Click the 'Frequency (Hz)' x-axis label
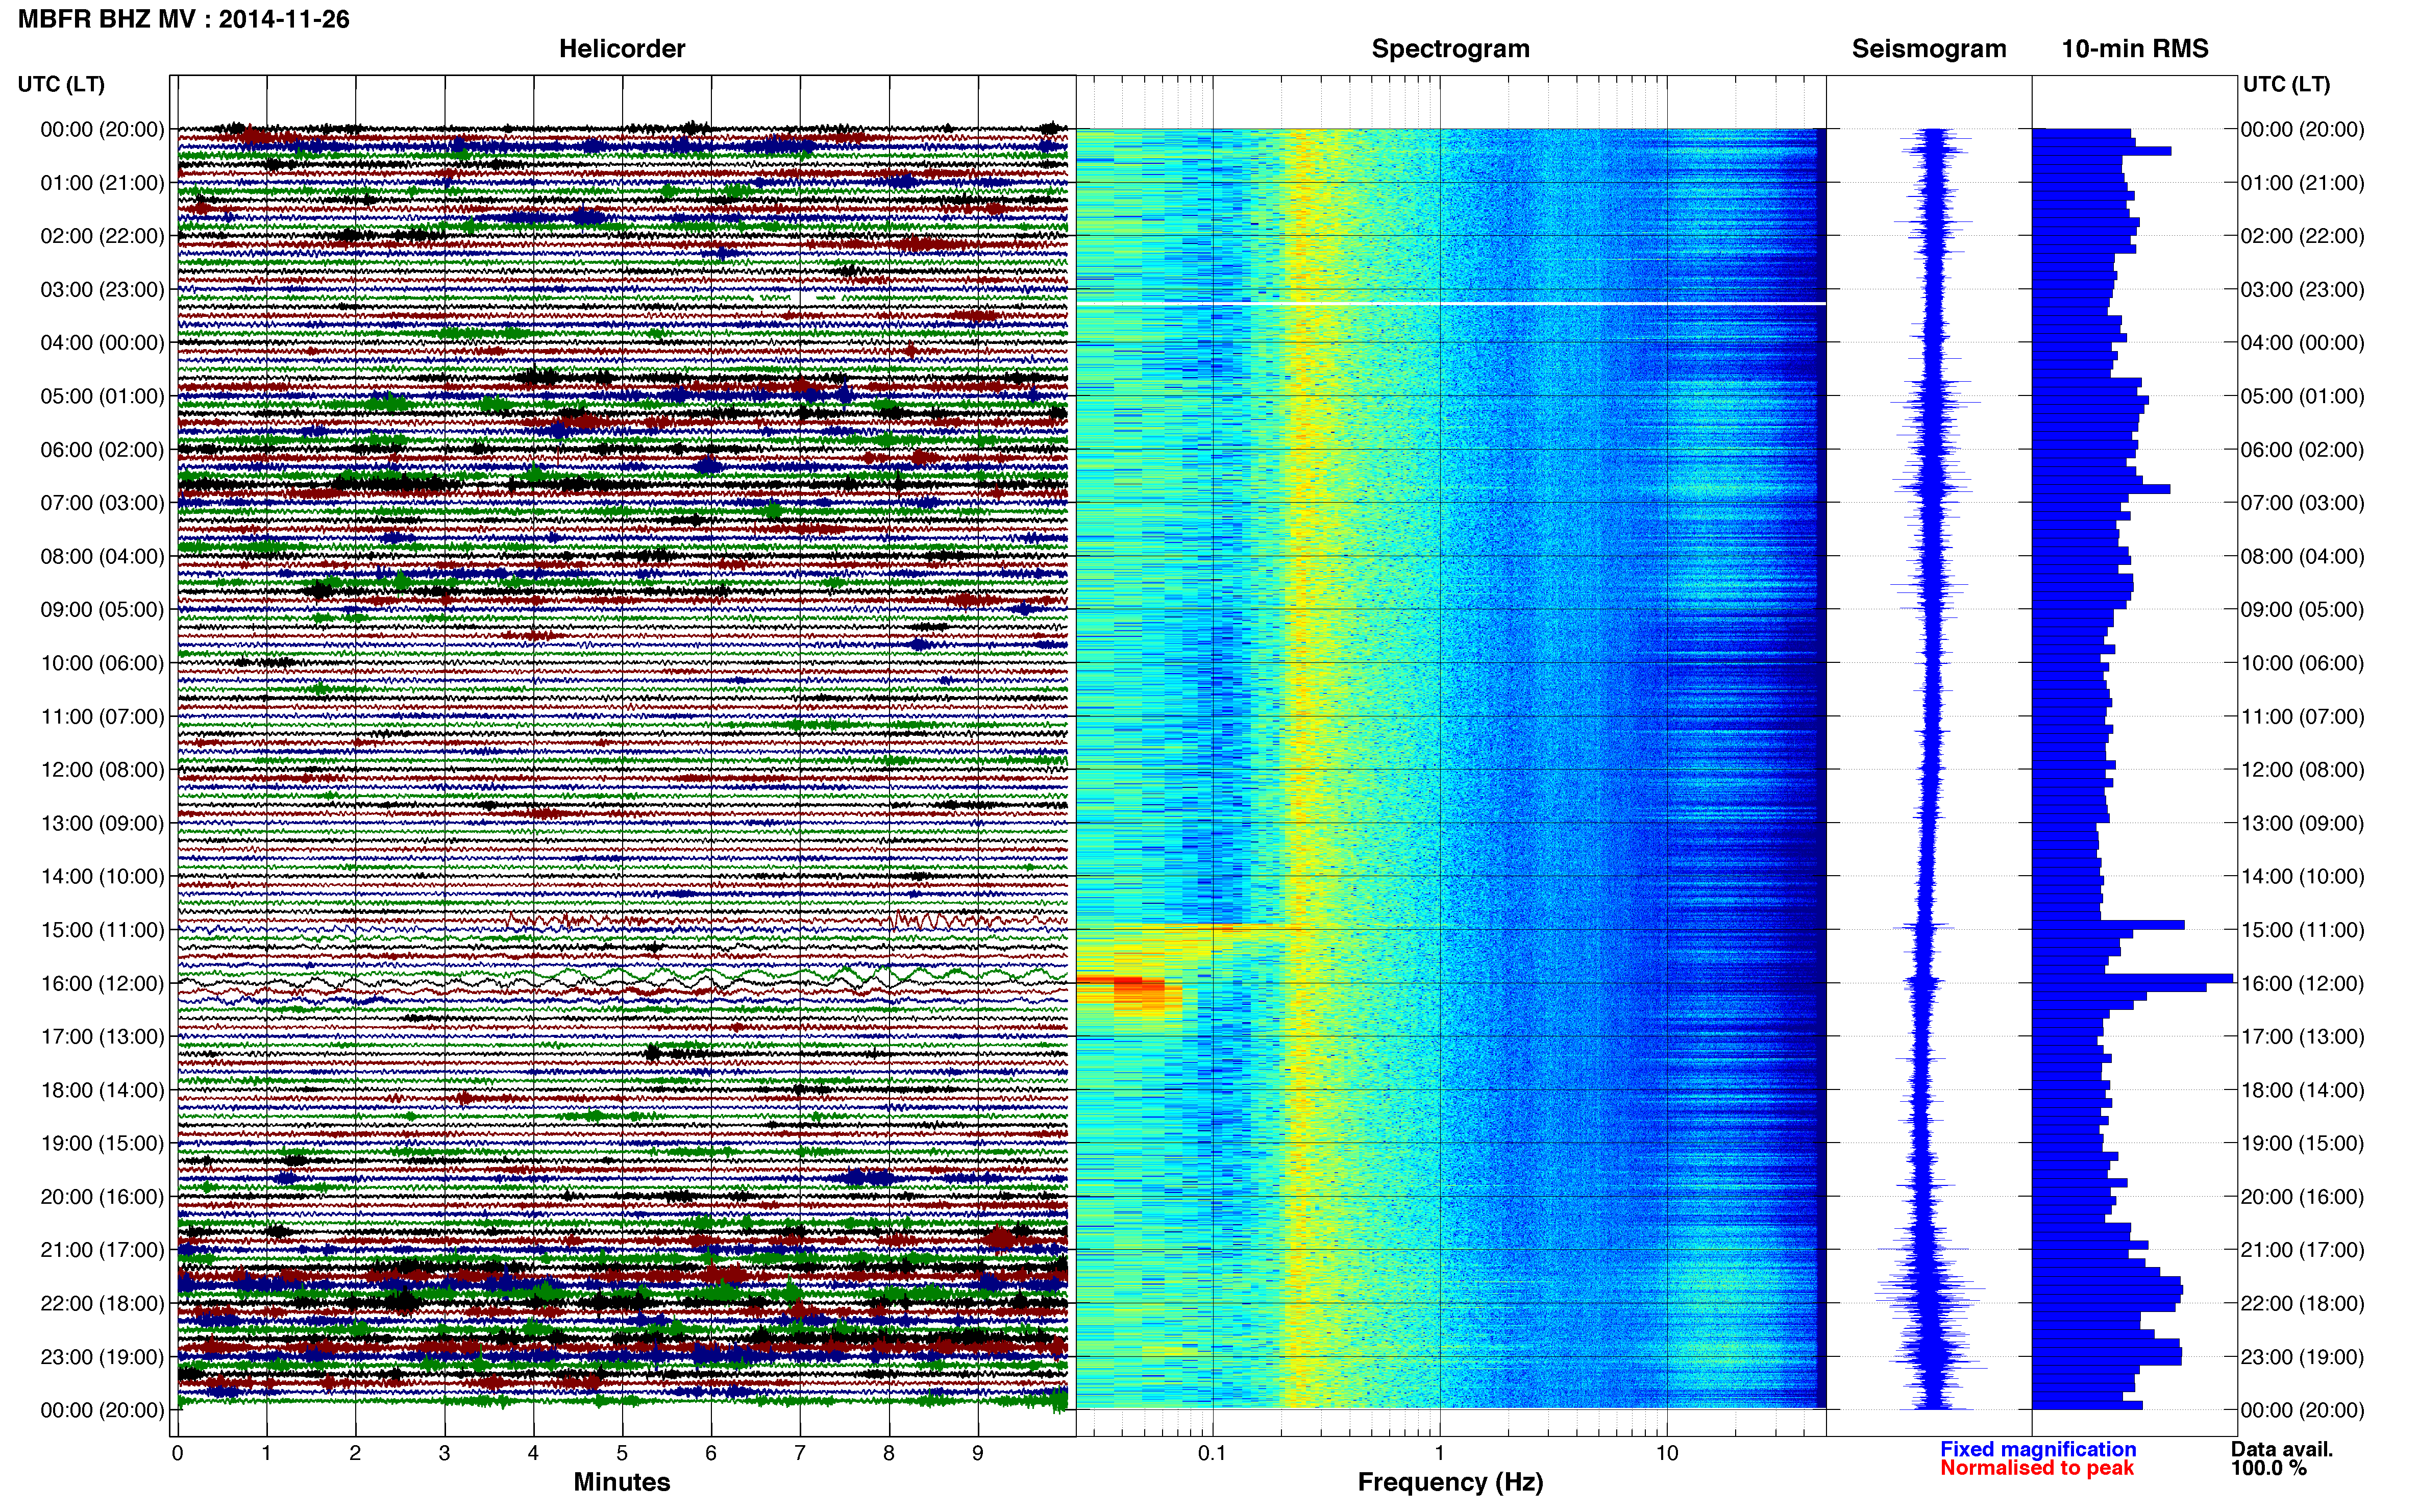The width and height of the screenshot is (2419, 1512). click(x=1450, y=1482)
